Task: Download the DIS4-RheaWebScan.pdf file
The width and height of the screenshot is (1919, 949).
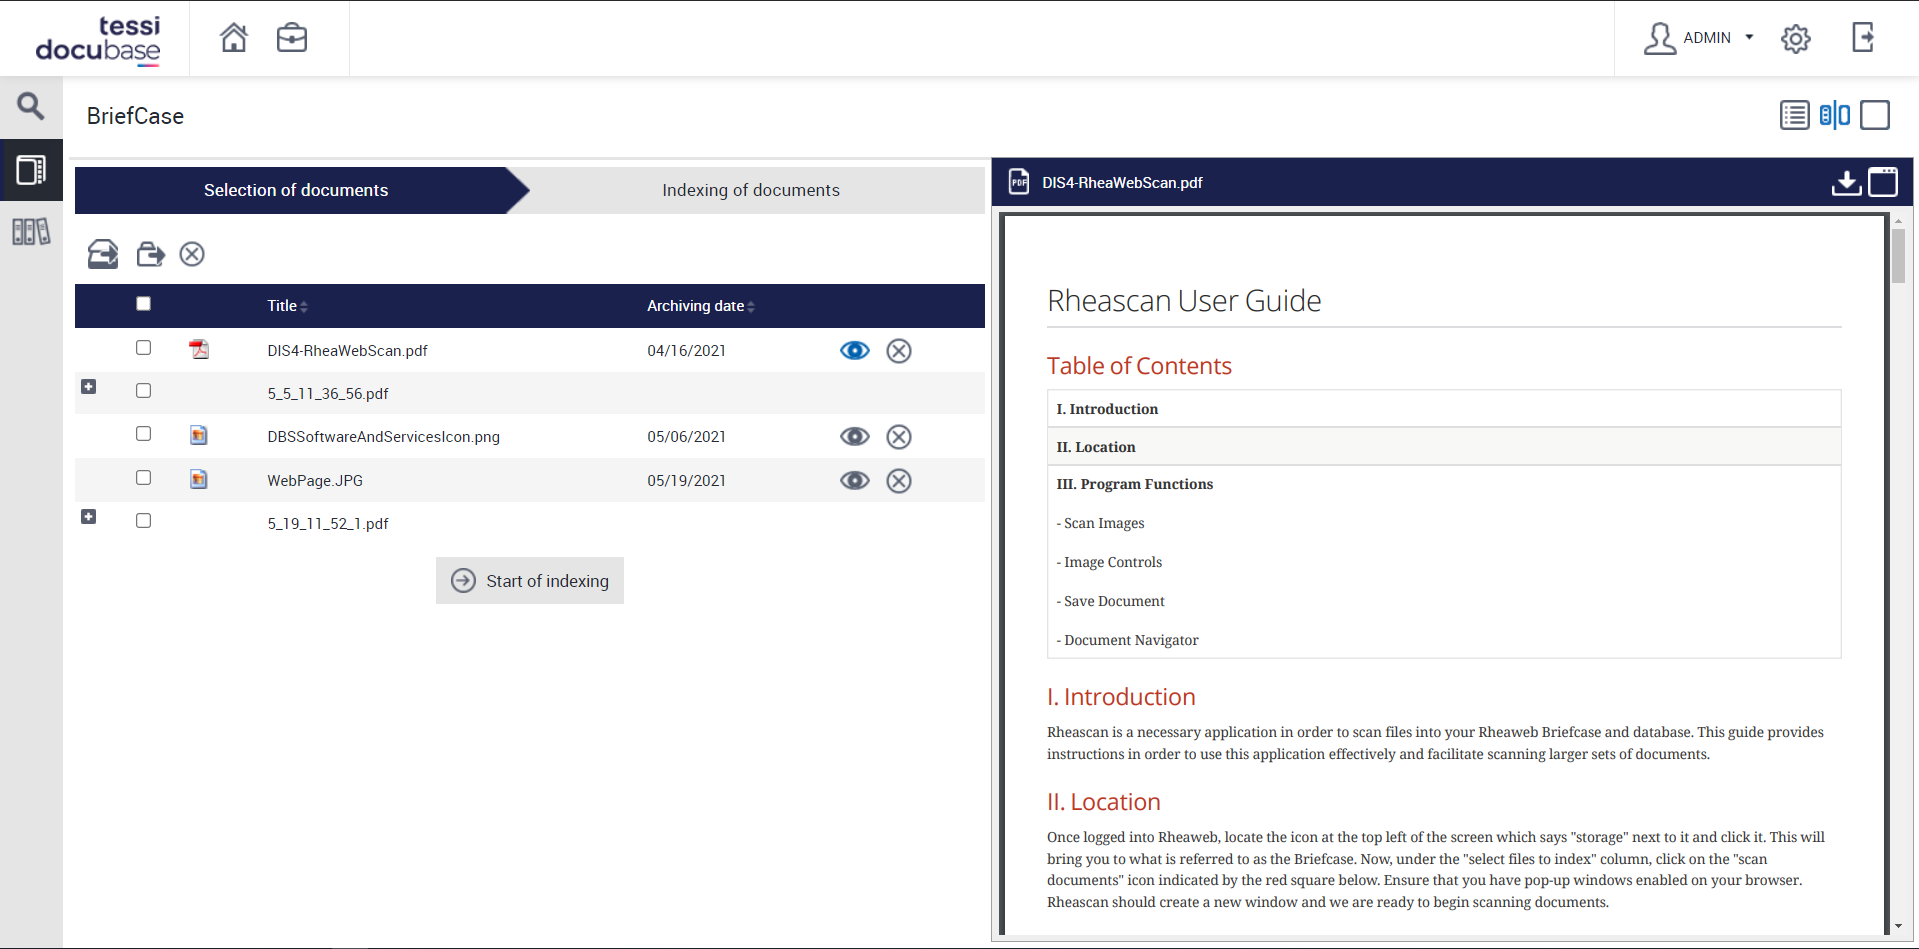Action: pyautogui.click(x=1846, y=183)
